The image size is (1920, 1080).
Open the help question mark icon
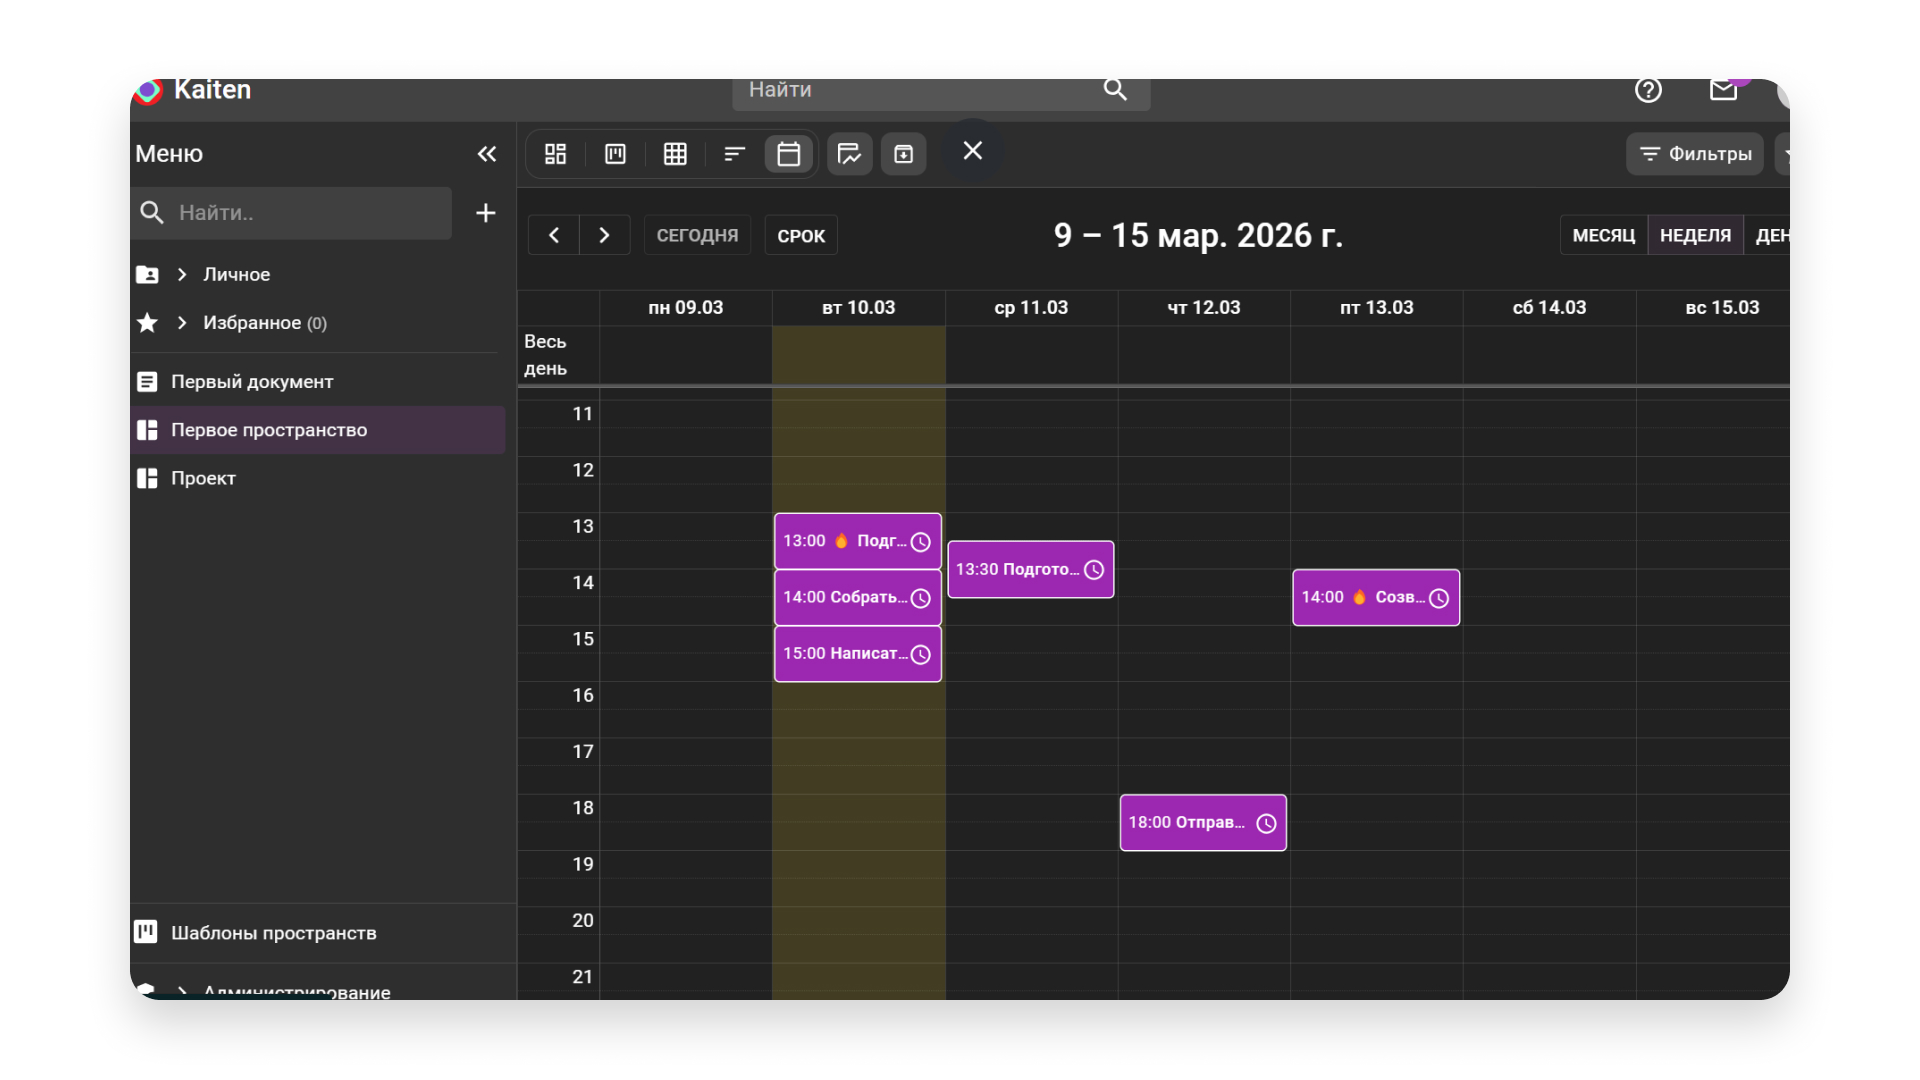[x=1648, y=91]
